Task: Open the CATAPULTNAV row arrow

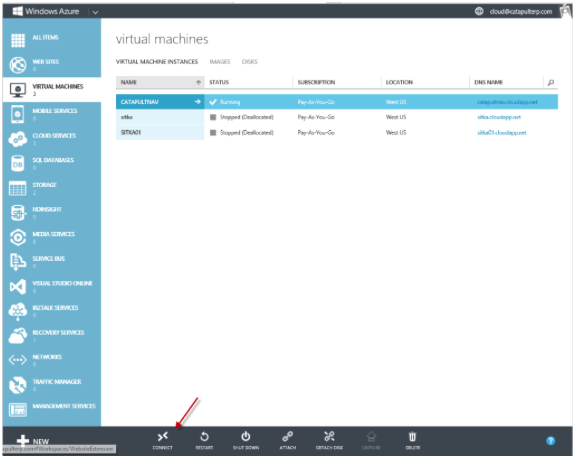Action: tap(198, 102)
